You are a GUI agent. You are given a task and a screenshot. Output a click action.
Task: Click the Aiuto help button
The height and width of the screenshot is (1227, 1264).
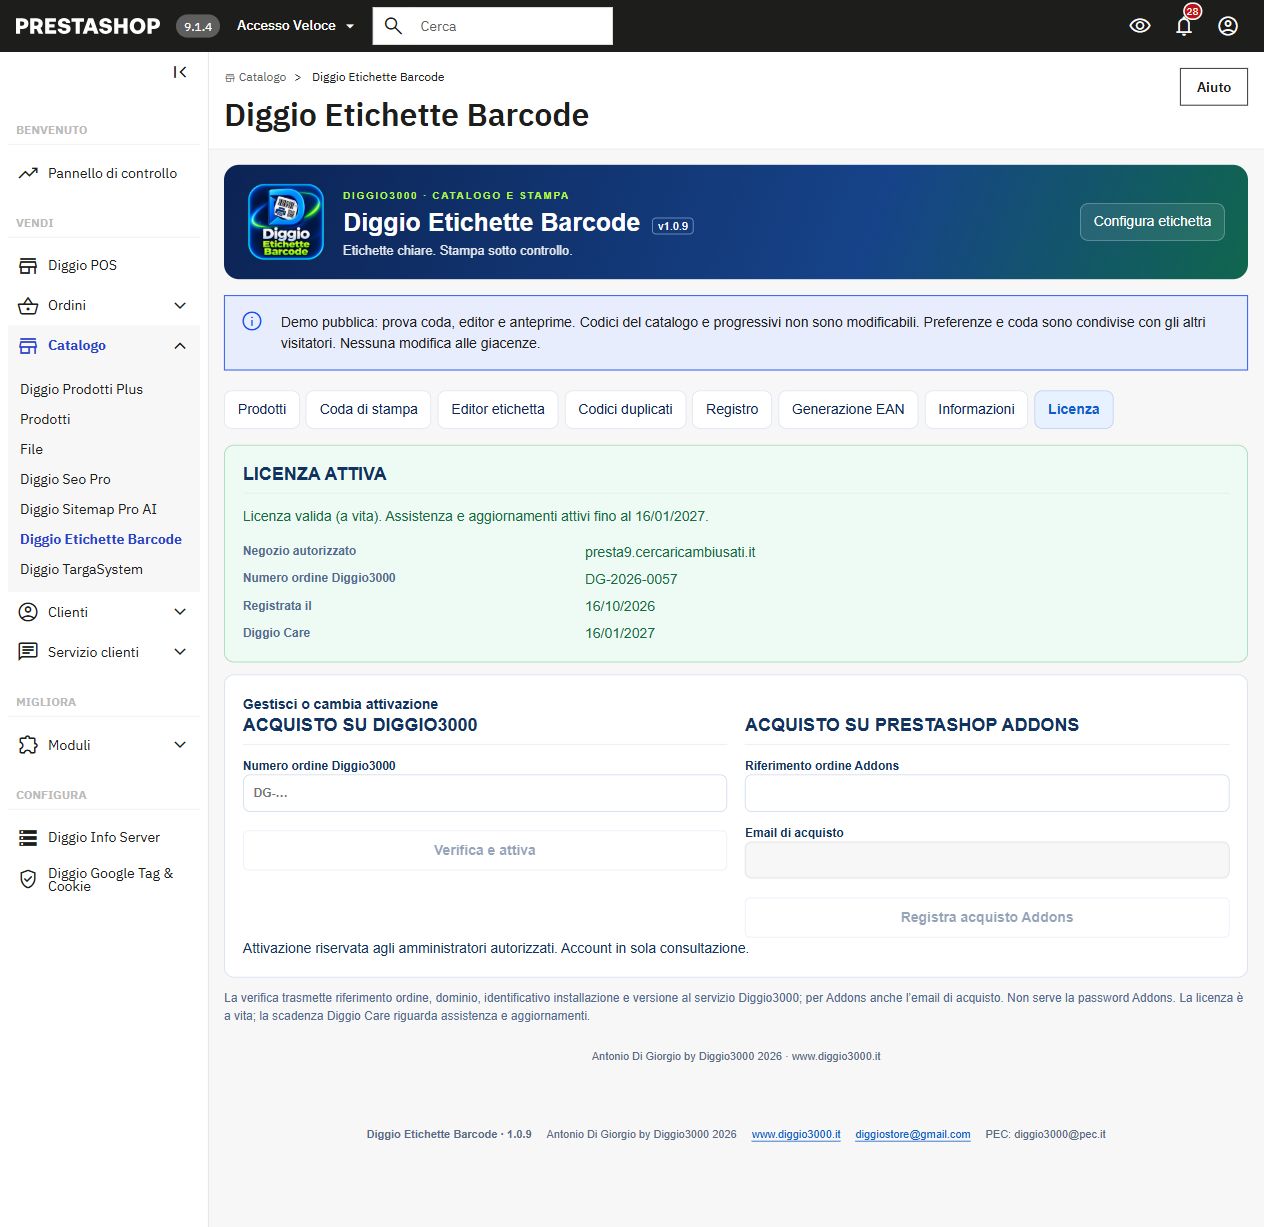(x=1214, y=87)
